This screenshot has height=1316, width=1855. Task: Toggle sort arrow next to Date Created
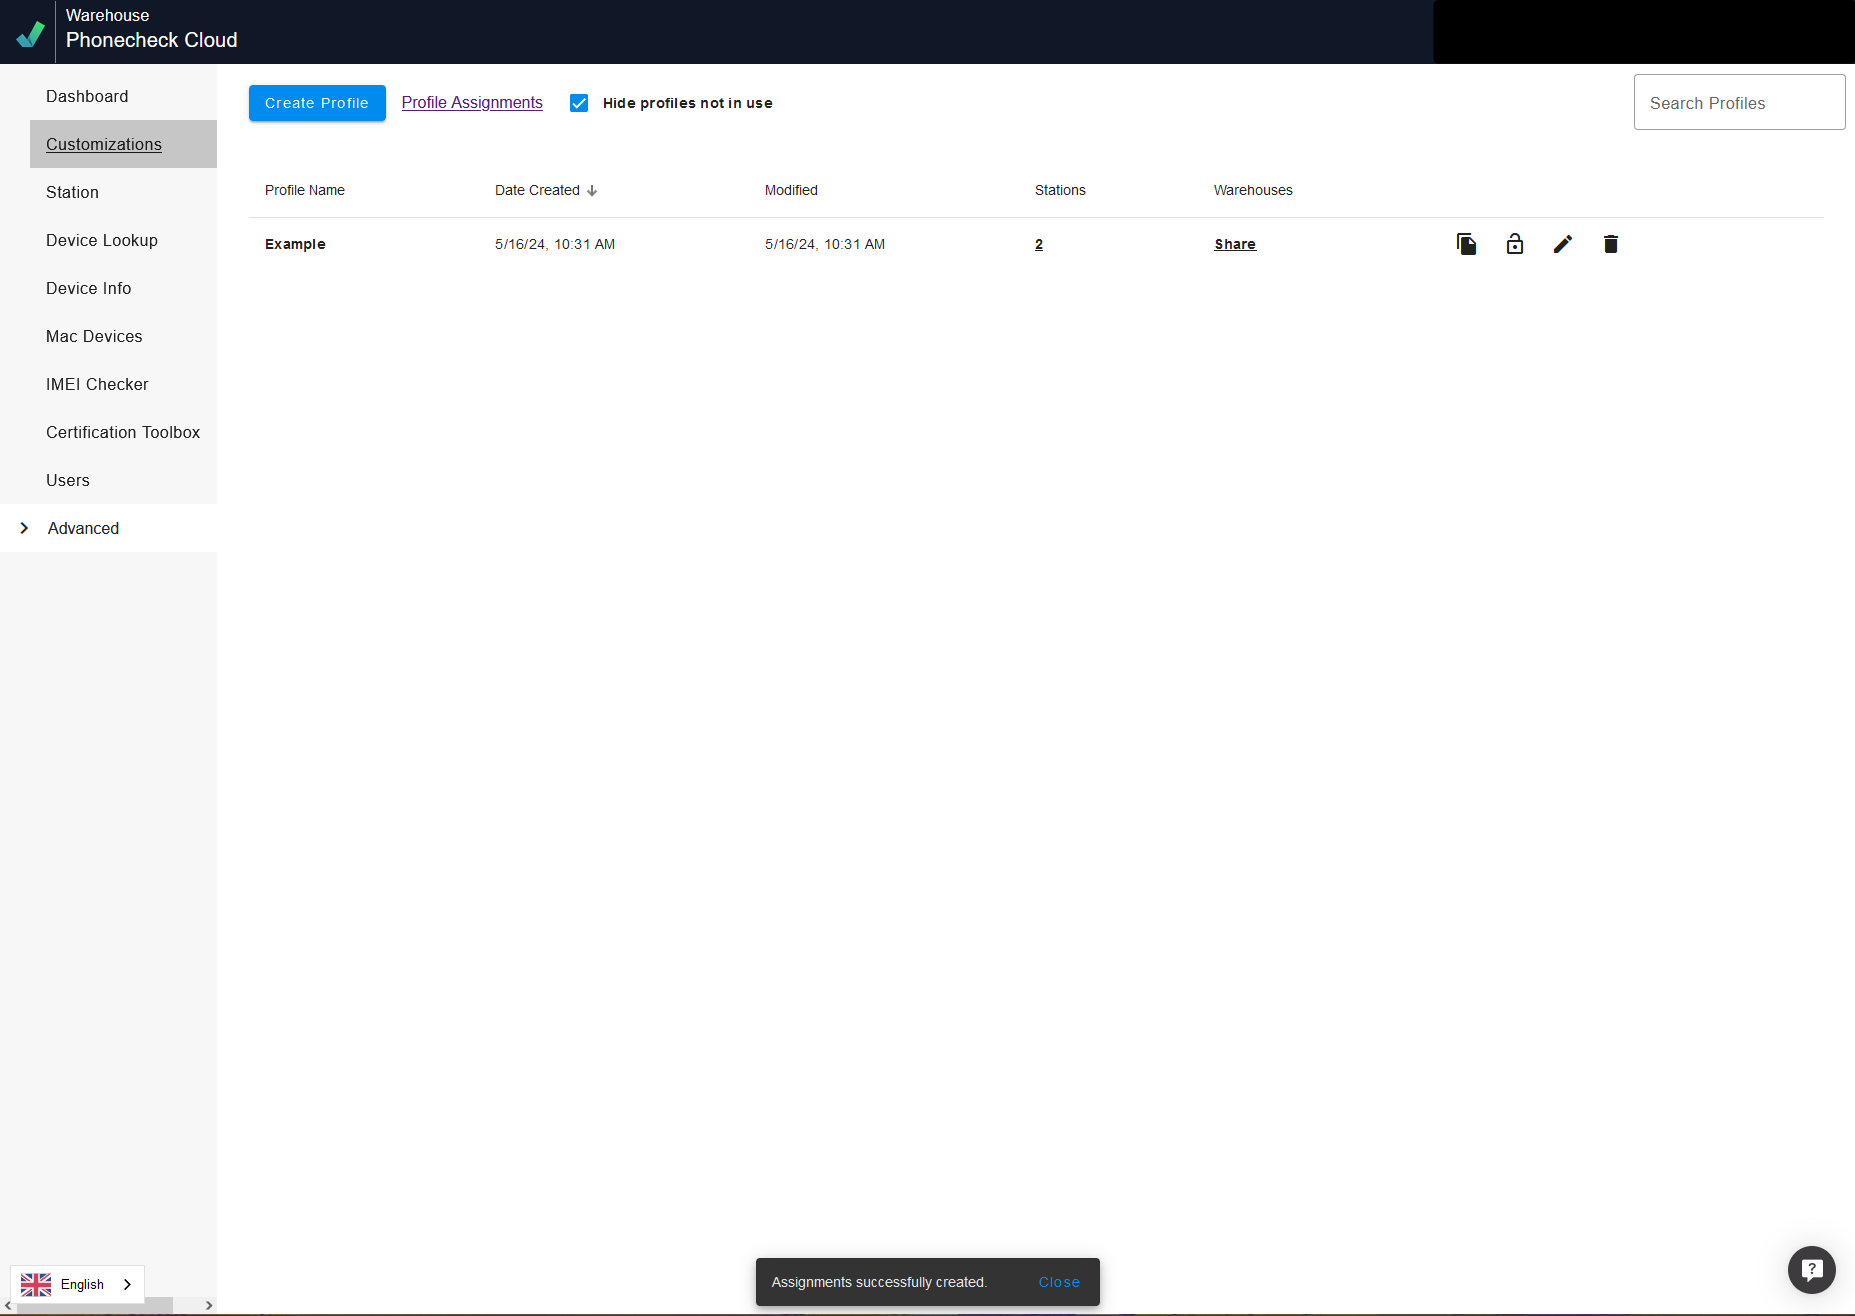point(592,191)
